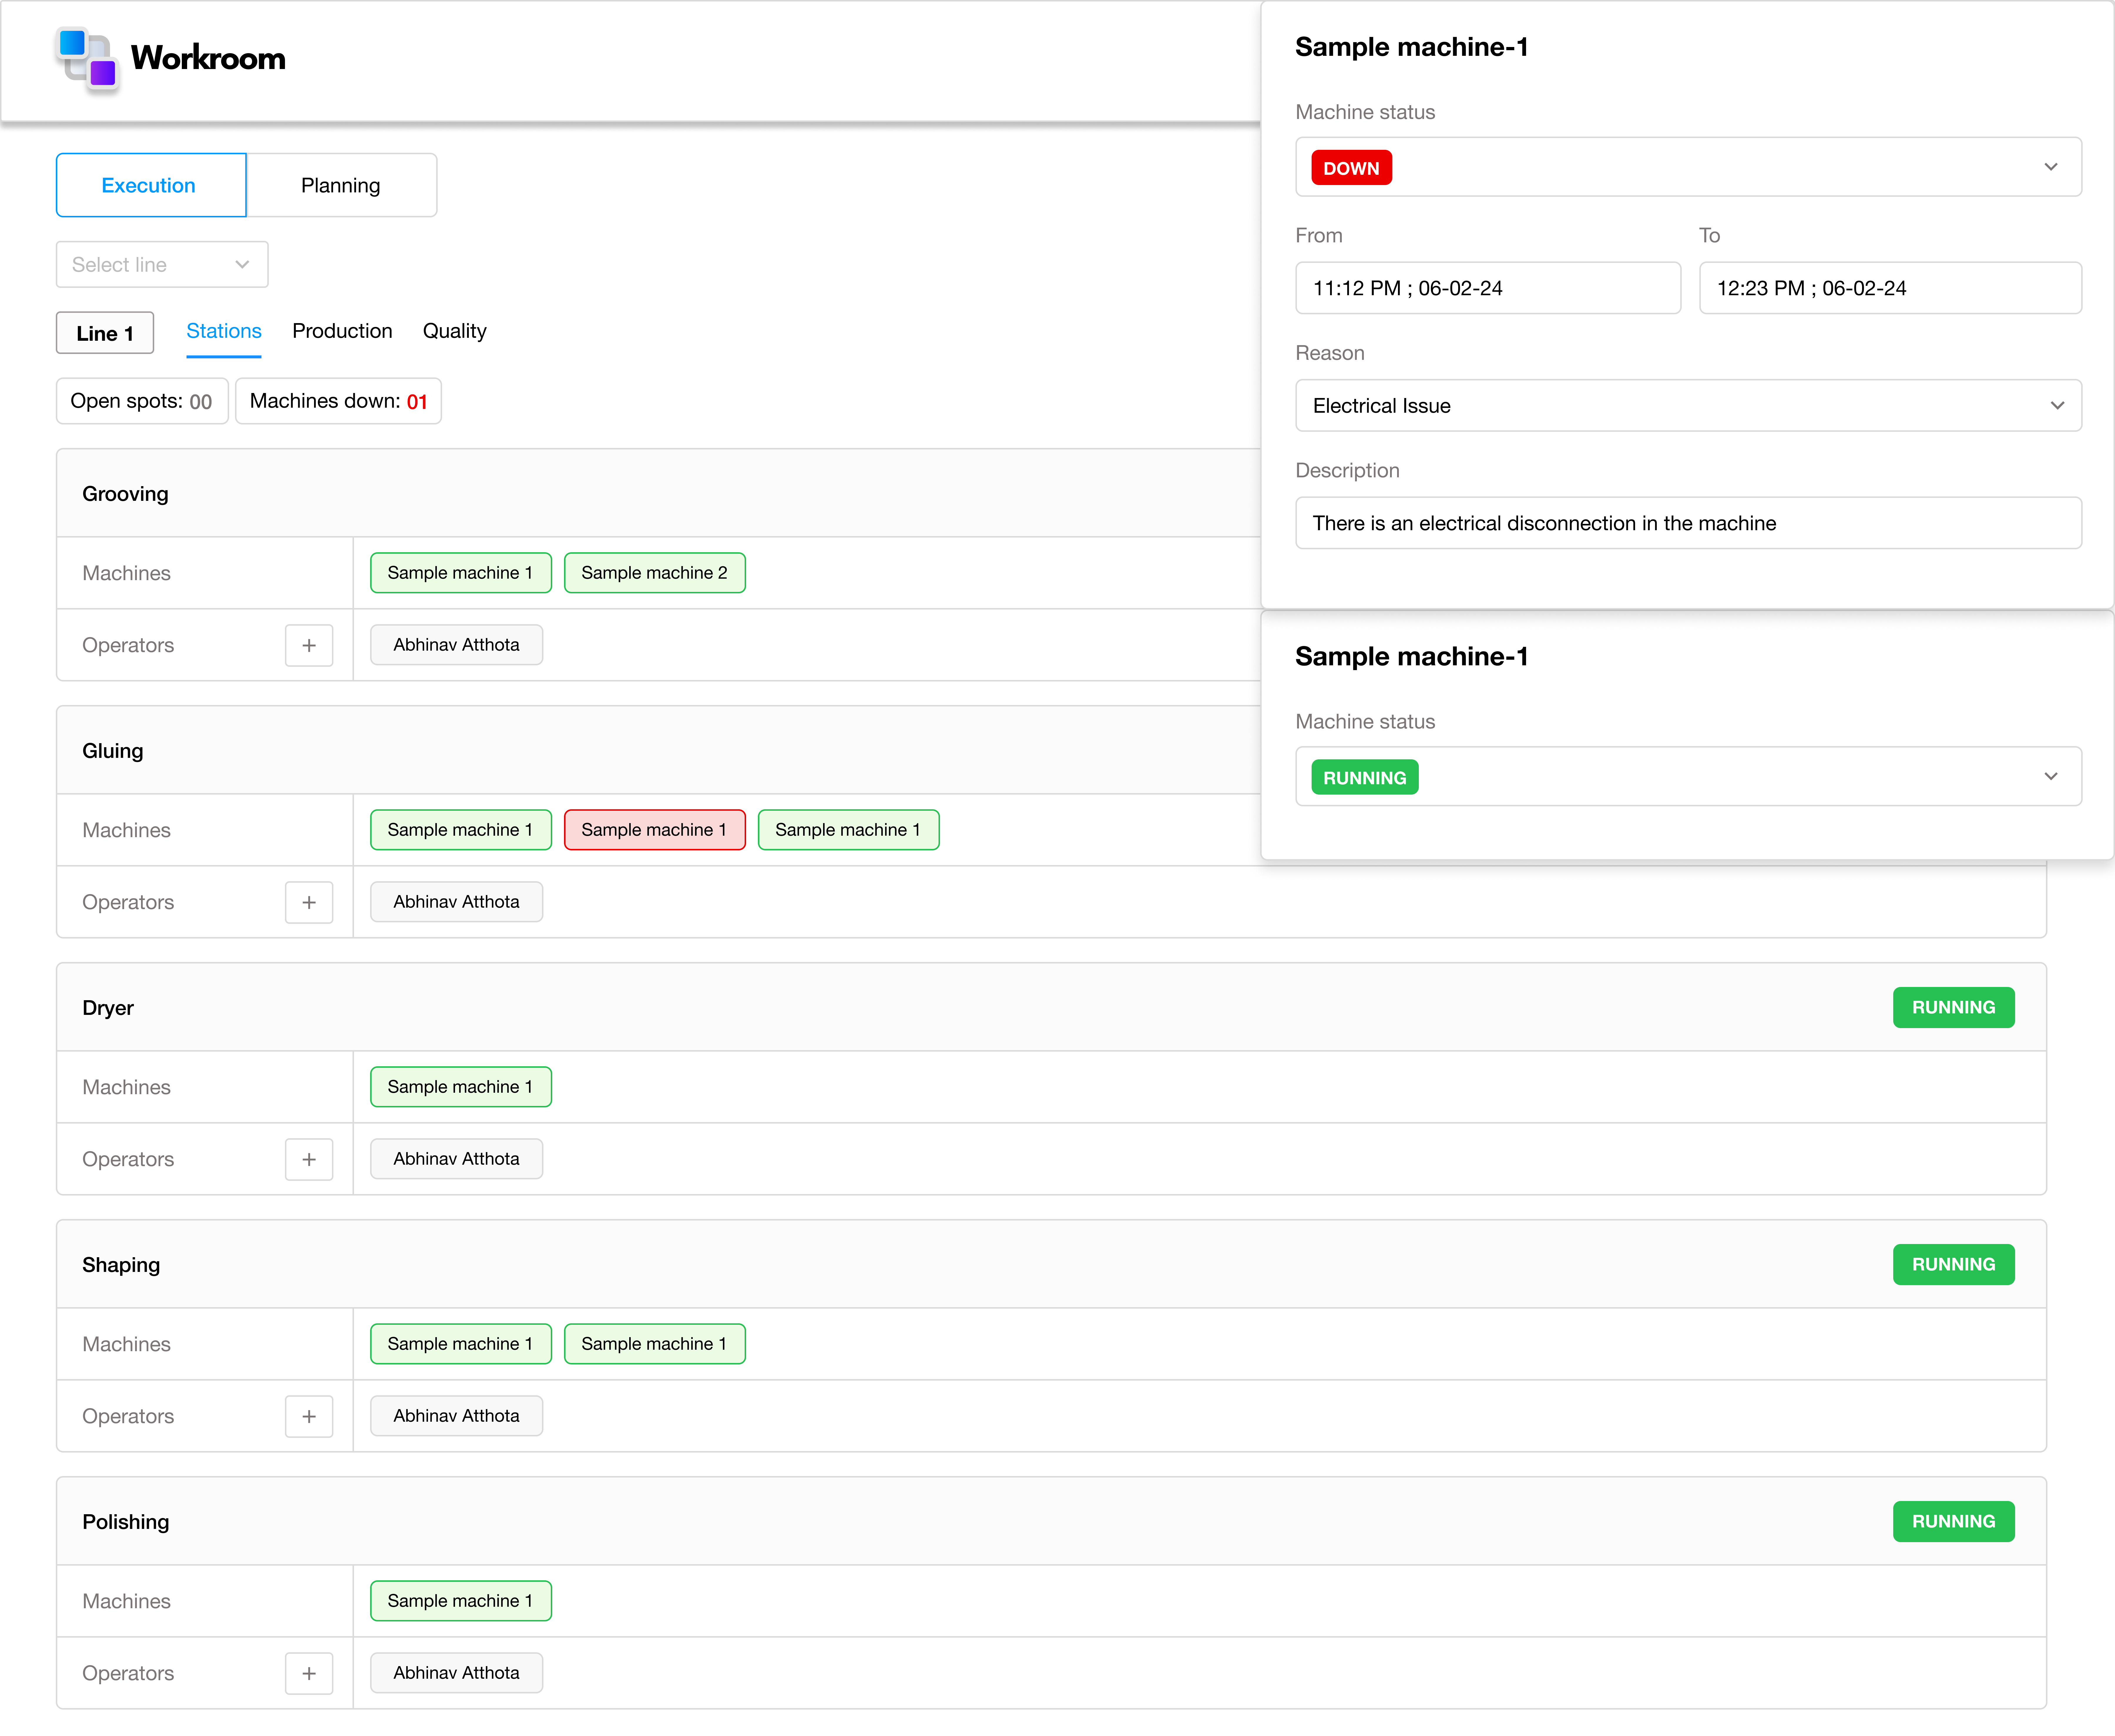Click the Line 1 button
Viewport: 2115px width, 1736px height.
pyautogui.click(x=105, y=333)
